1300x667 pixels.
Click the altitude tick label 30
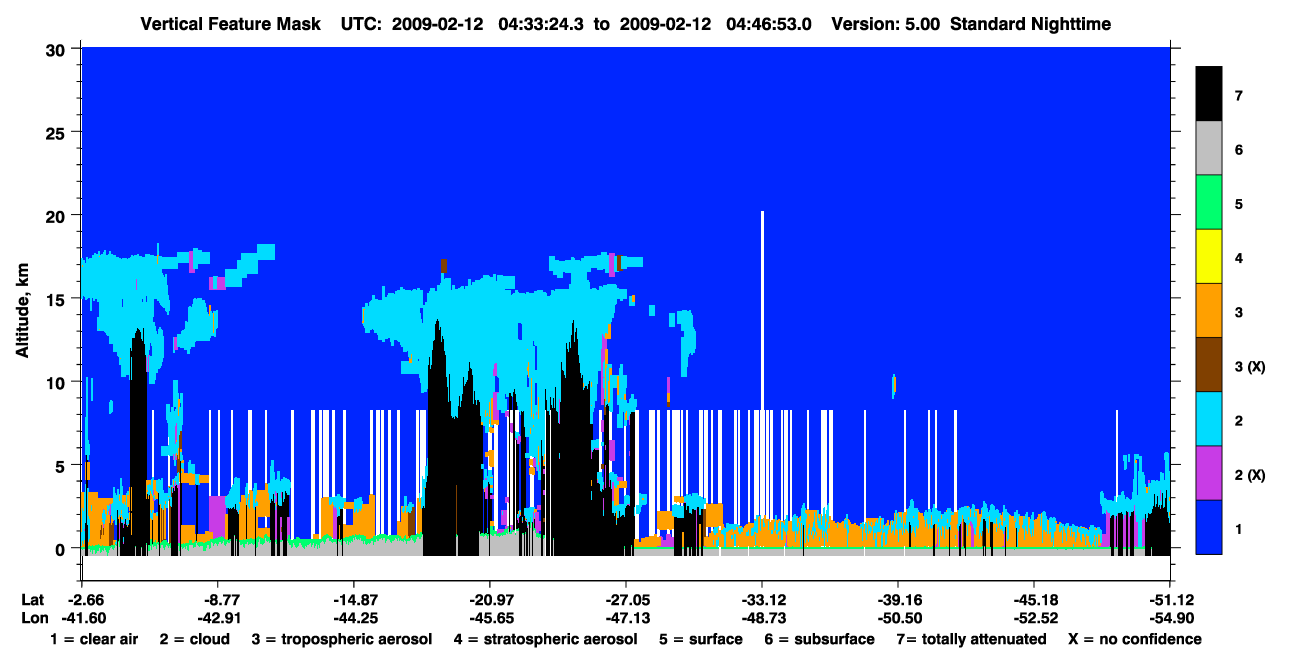click(58, 48)
